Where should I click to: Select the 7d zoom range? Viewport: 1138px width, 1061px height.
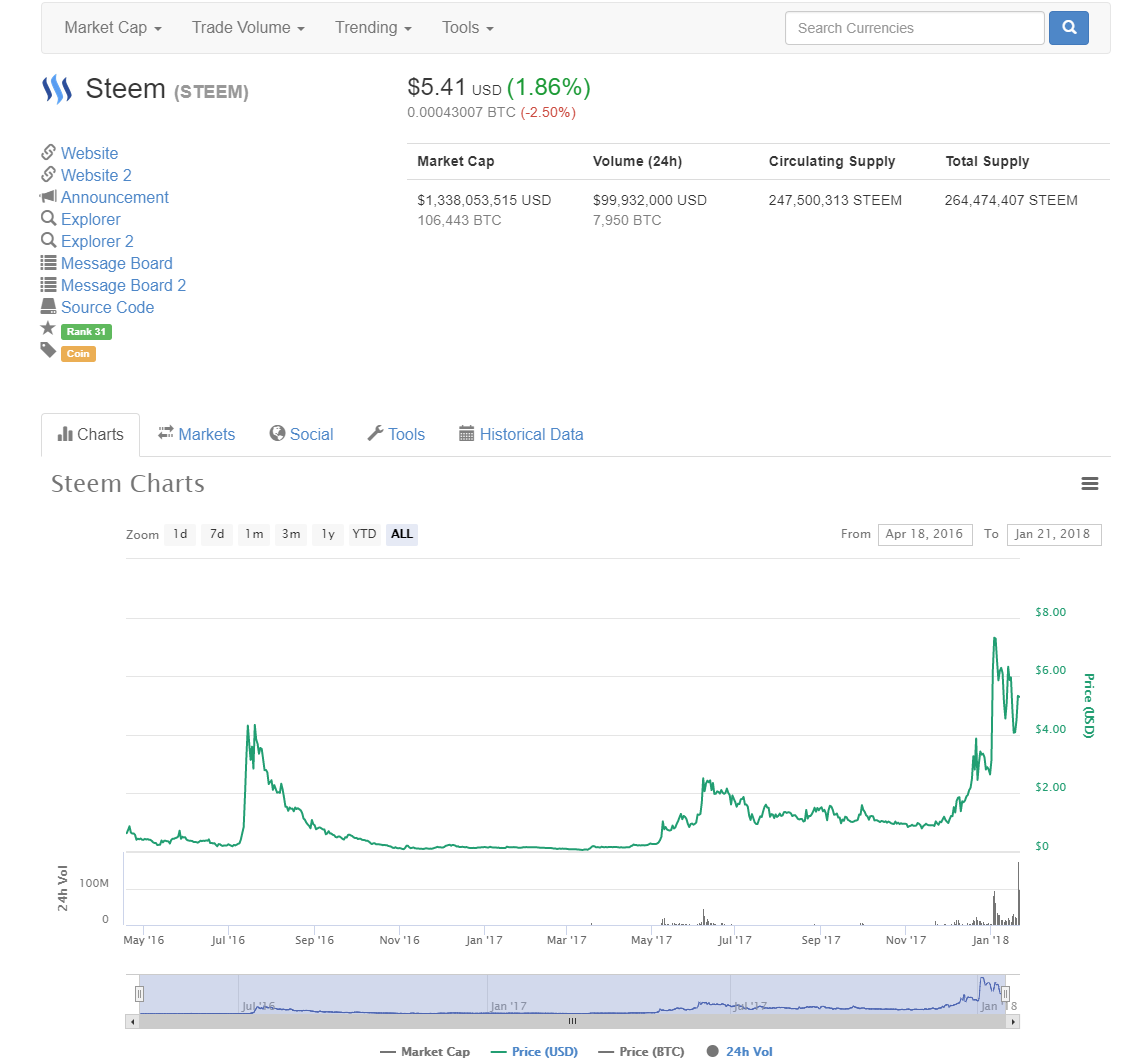tap(217, 534)
